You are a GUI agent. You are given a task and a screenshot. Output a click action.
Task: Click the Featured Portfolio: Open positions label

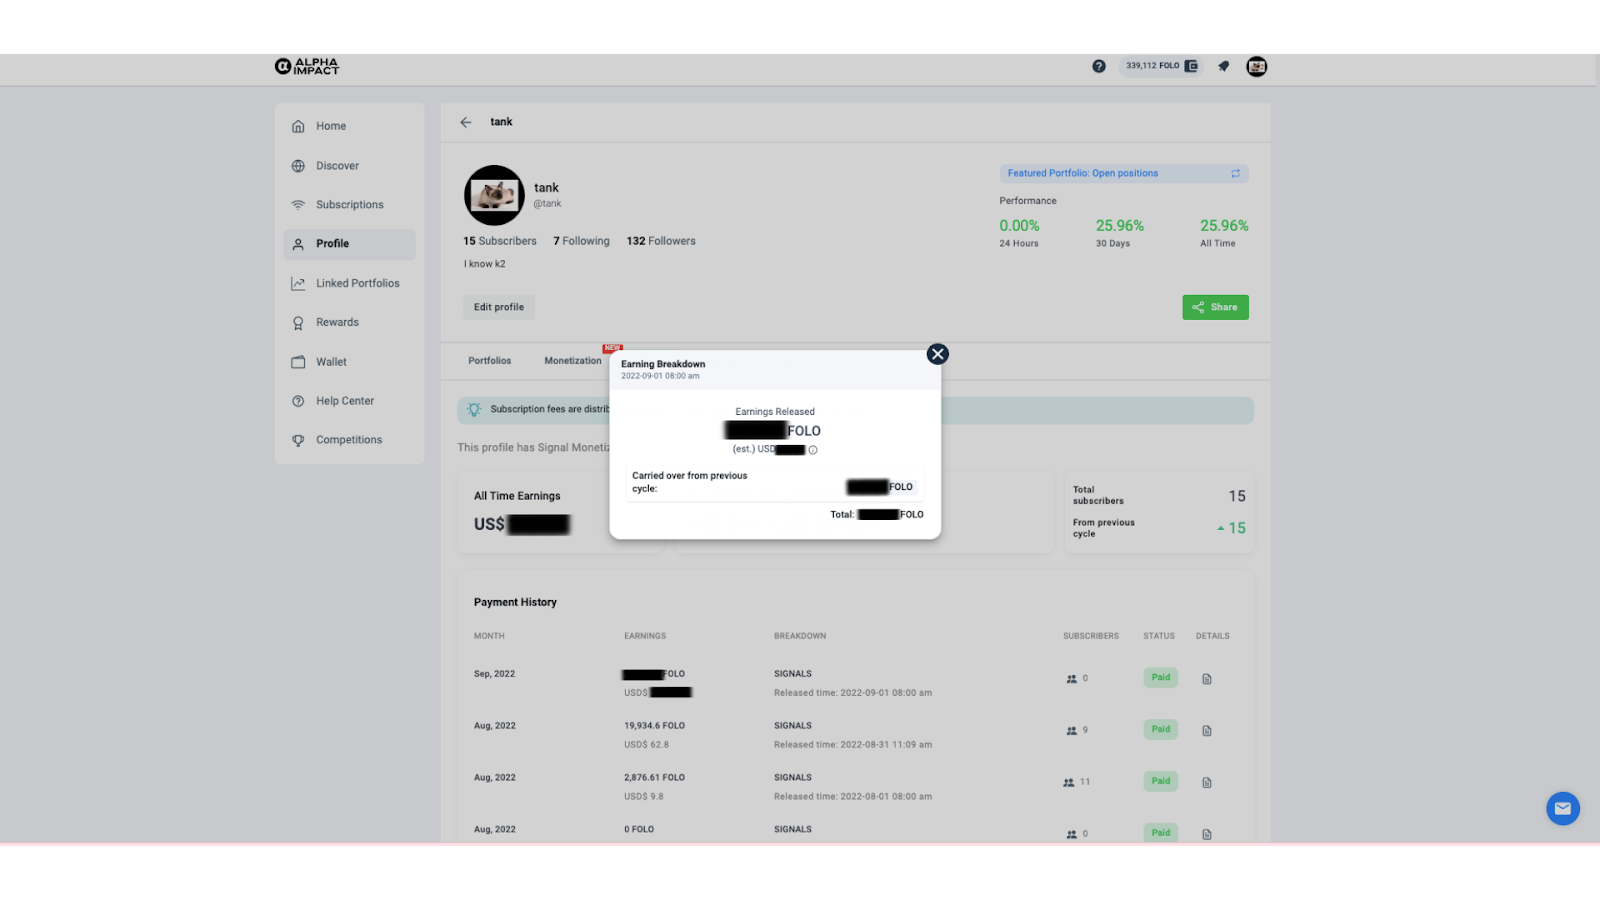click(x=1083, y=174)
